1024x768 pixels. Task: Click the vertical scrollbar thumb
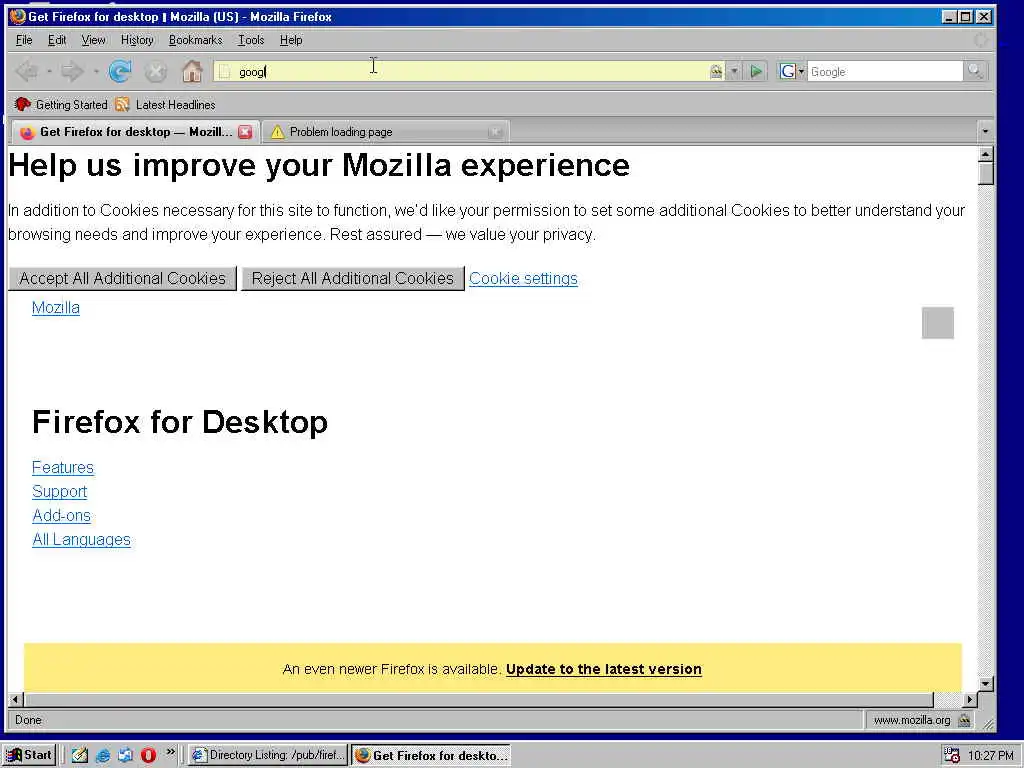[985, 174]
